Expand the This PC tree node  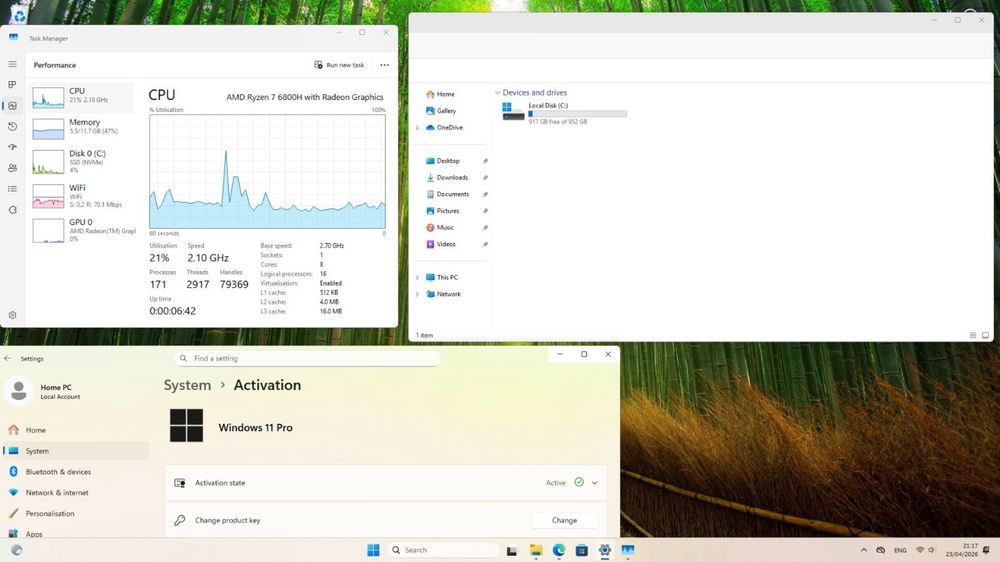[417, 277]
